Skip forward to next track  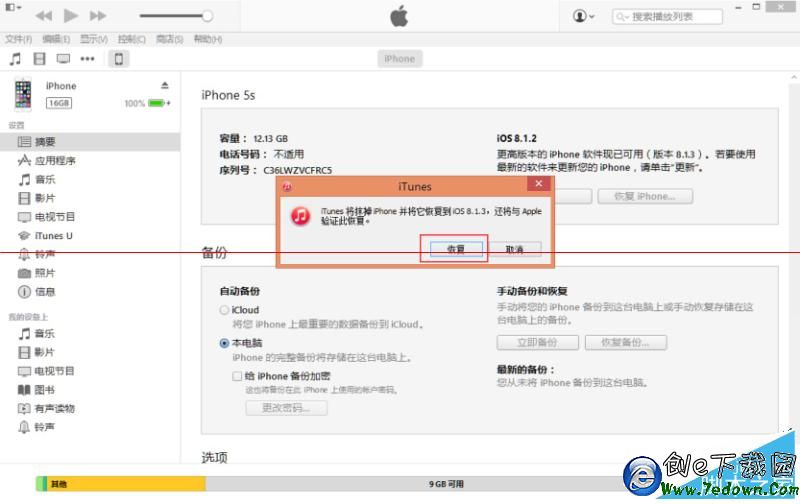pyautogui.click(x=98, y=16)
